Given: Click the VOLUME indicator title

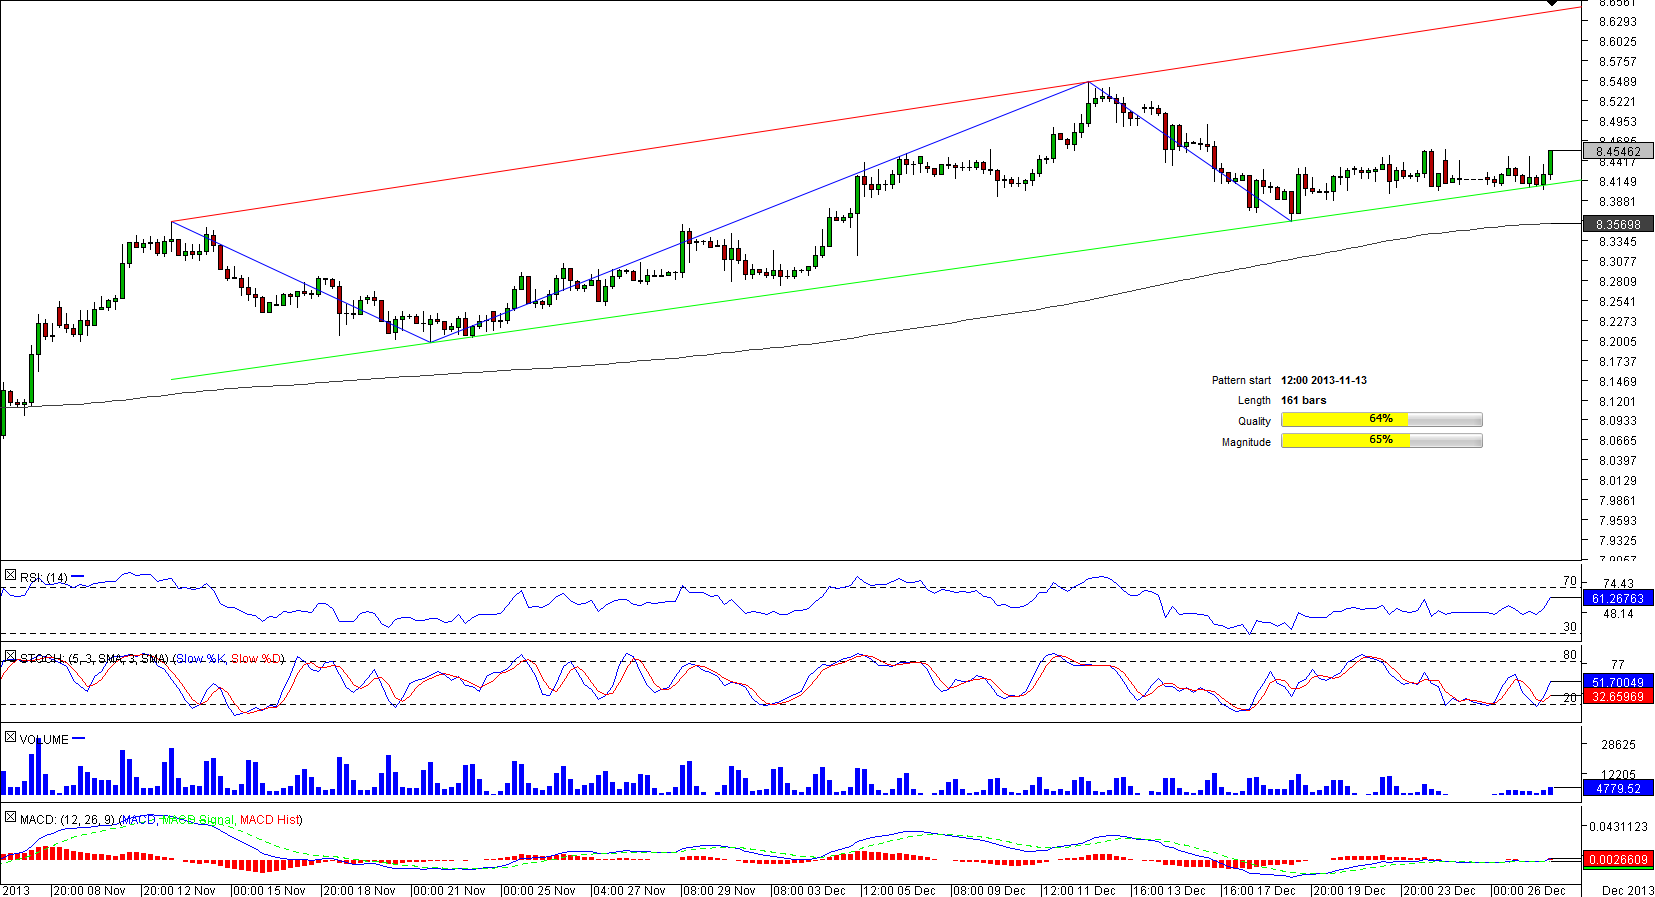Looking at the screenshot, I should [44, 740].
